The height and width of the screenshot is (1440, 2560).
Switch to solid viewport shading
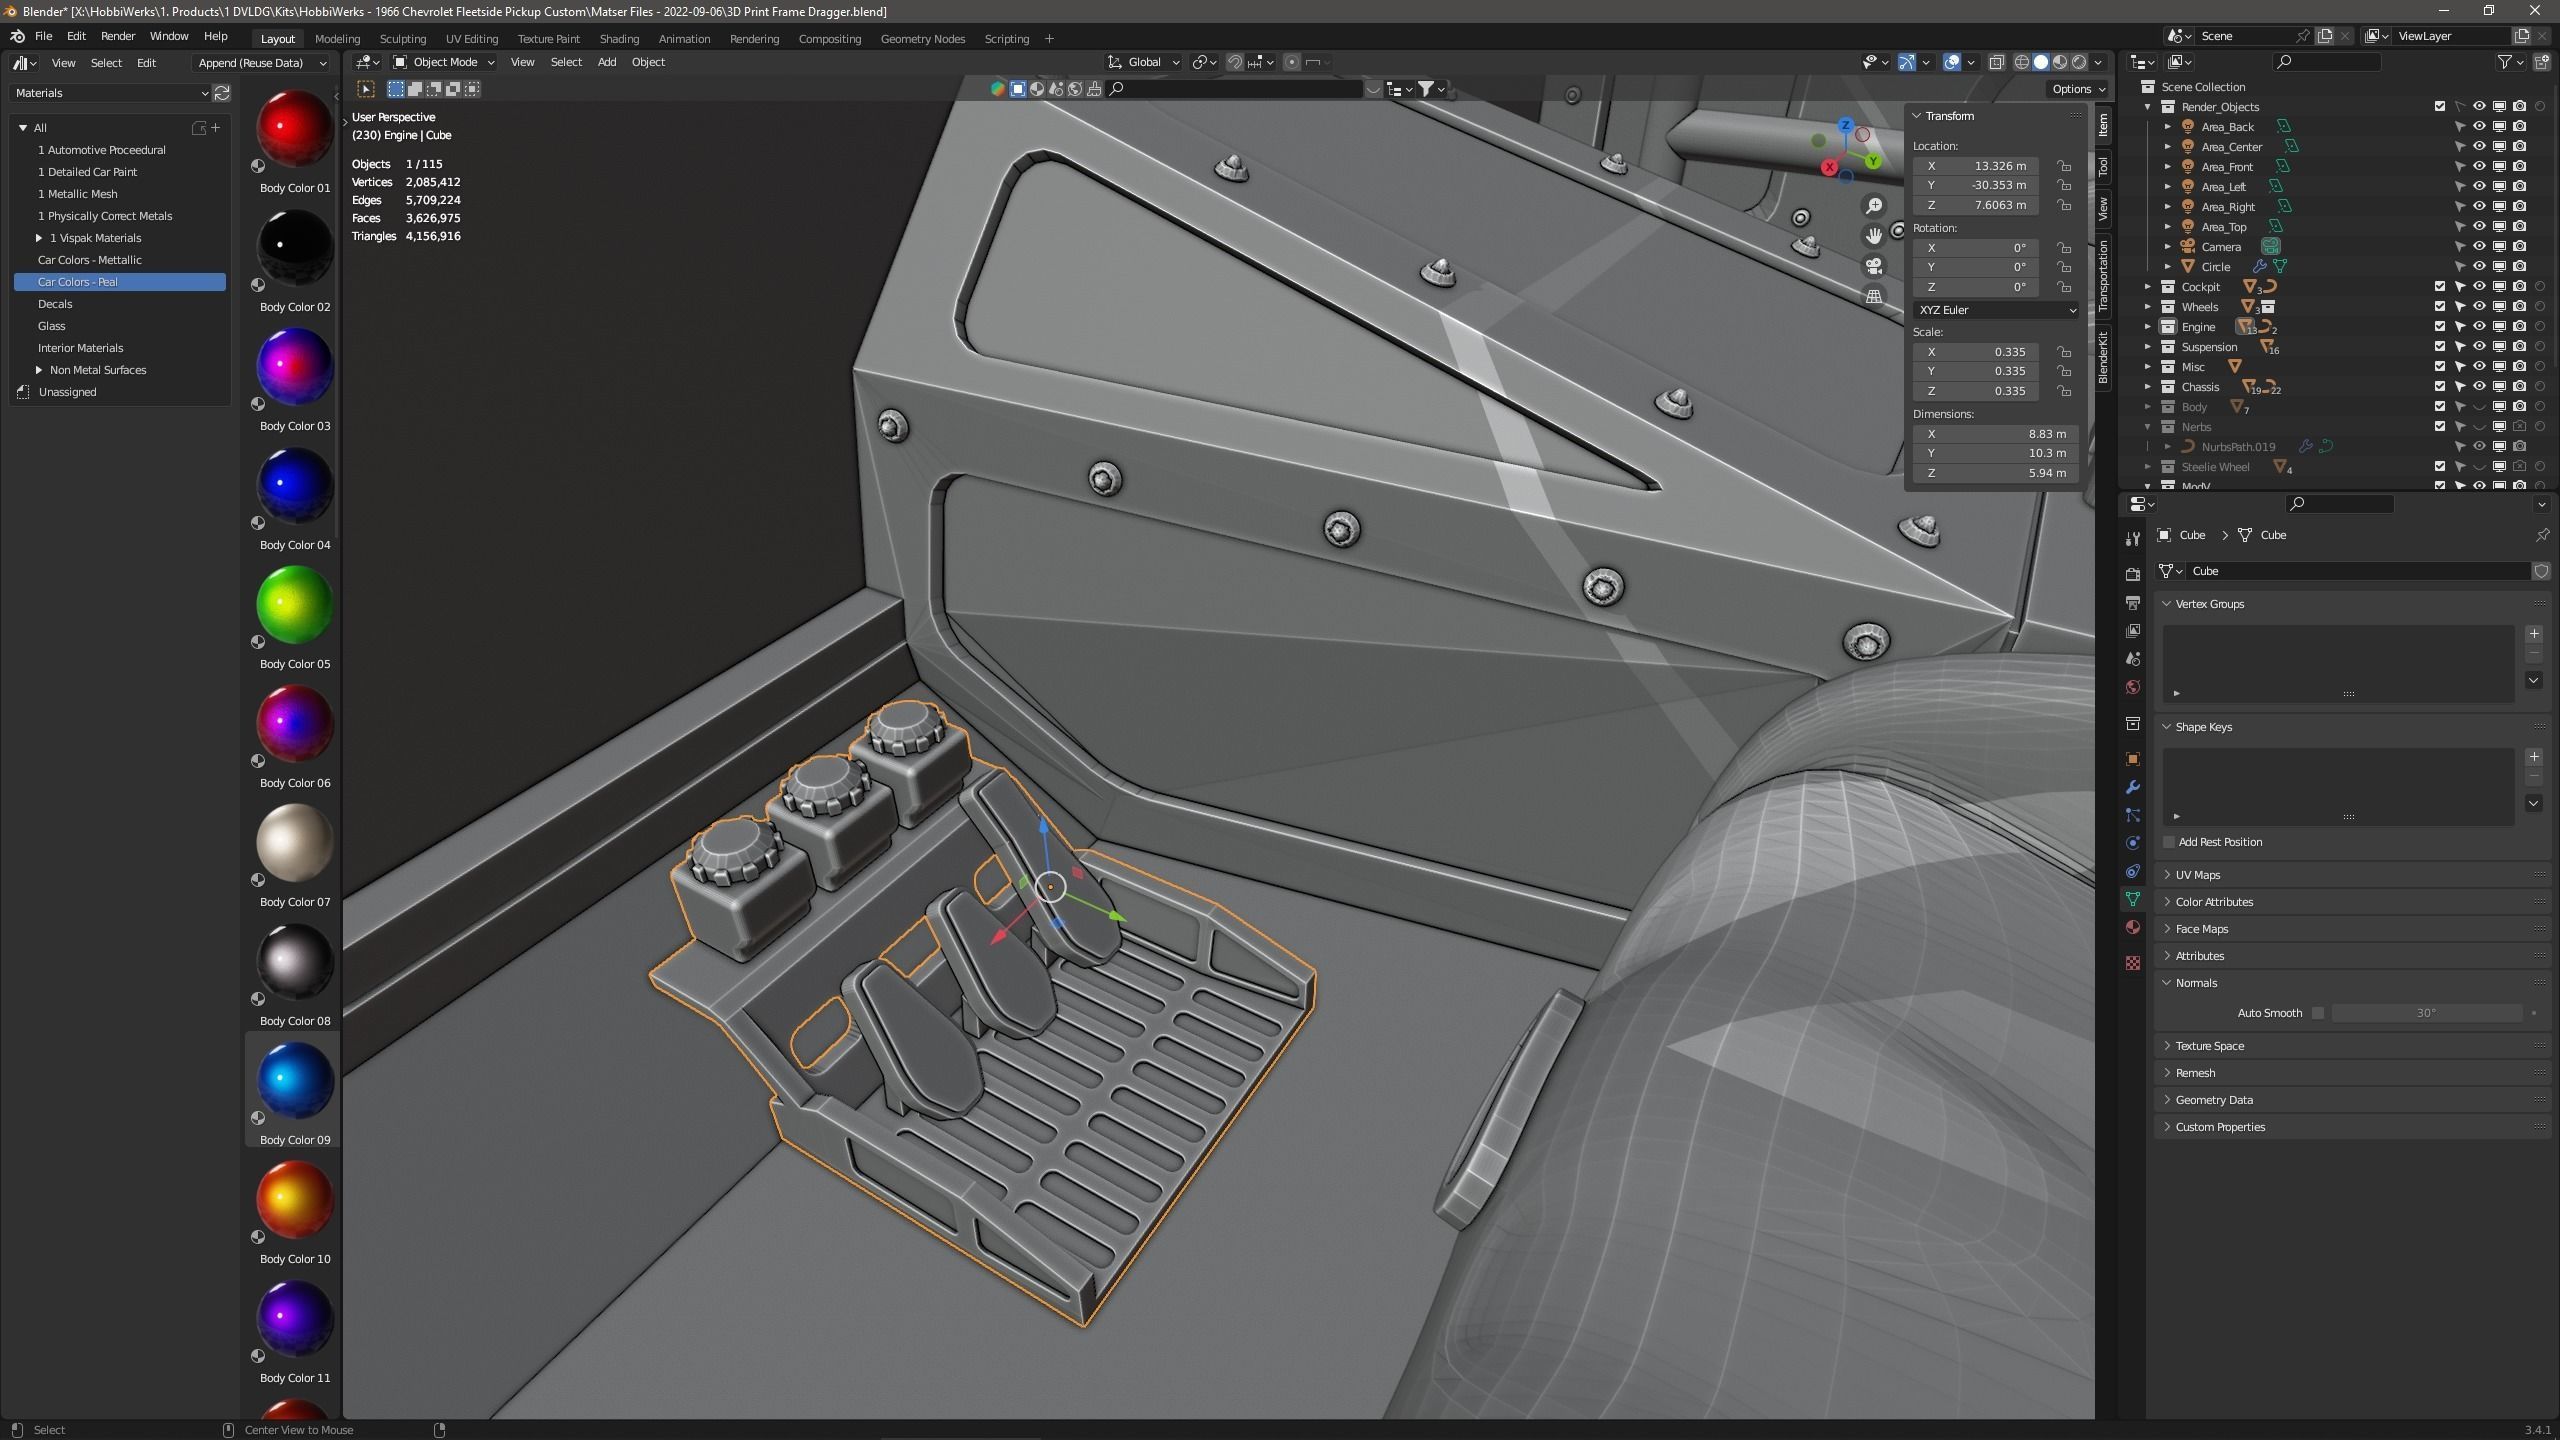click(2041, 62)
